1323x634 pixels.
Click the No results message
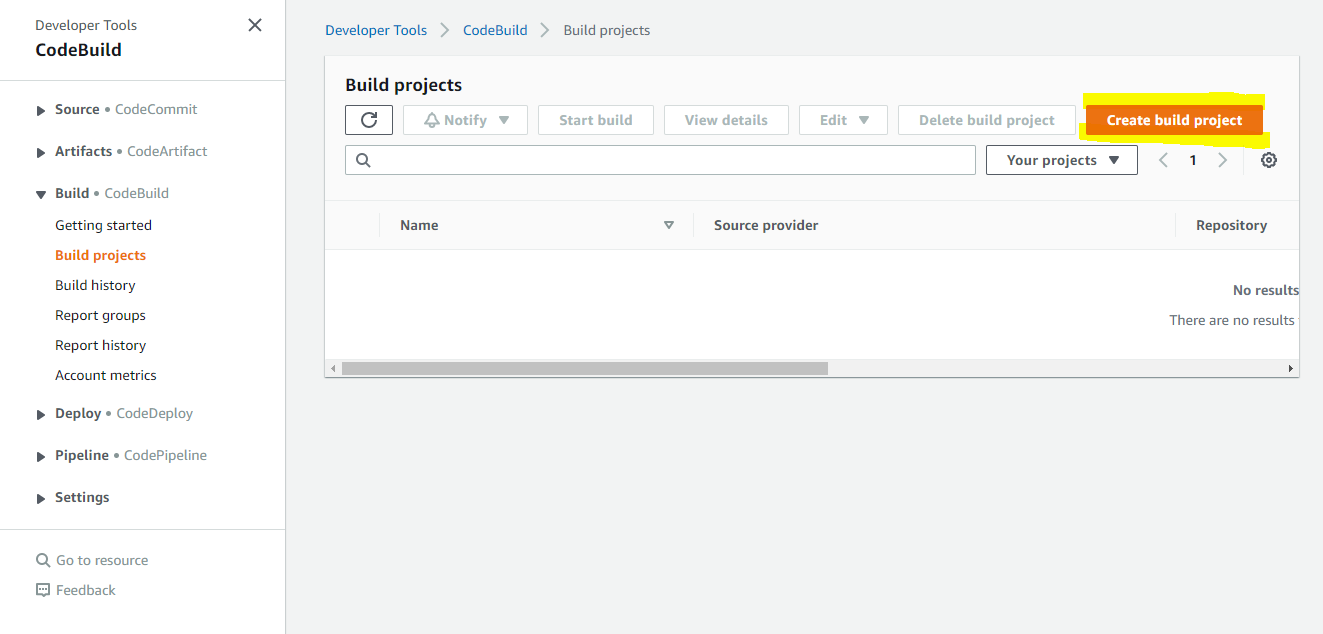click(1266, 290)
